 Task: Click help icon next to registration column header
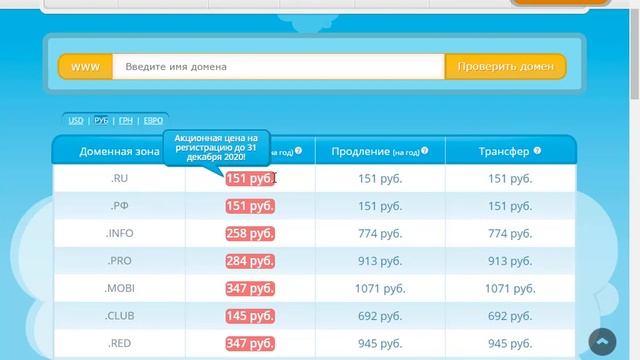[x=298, y=151]
